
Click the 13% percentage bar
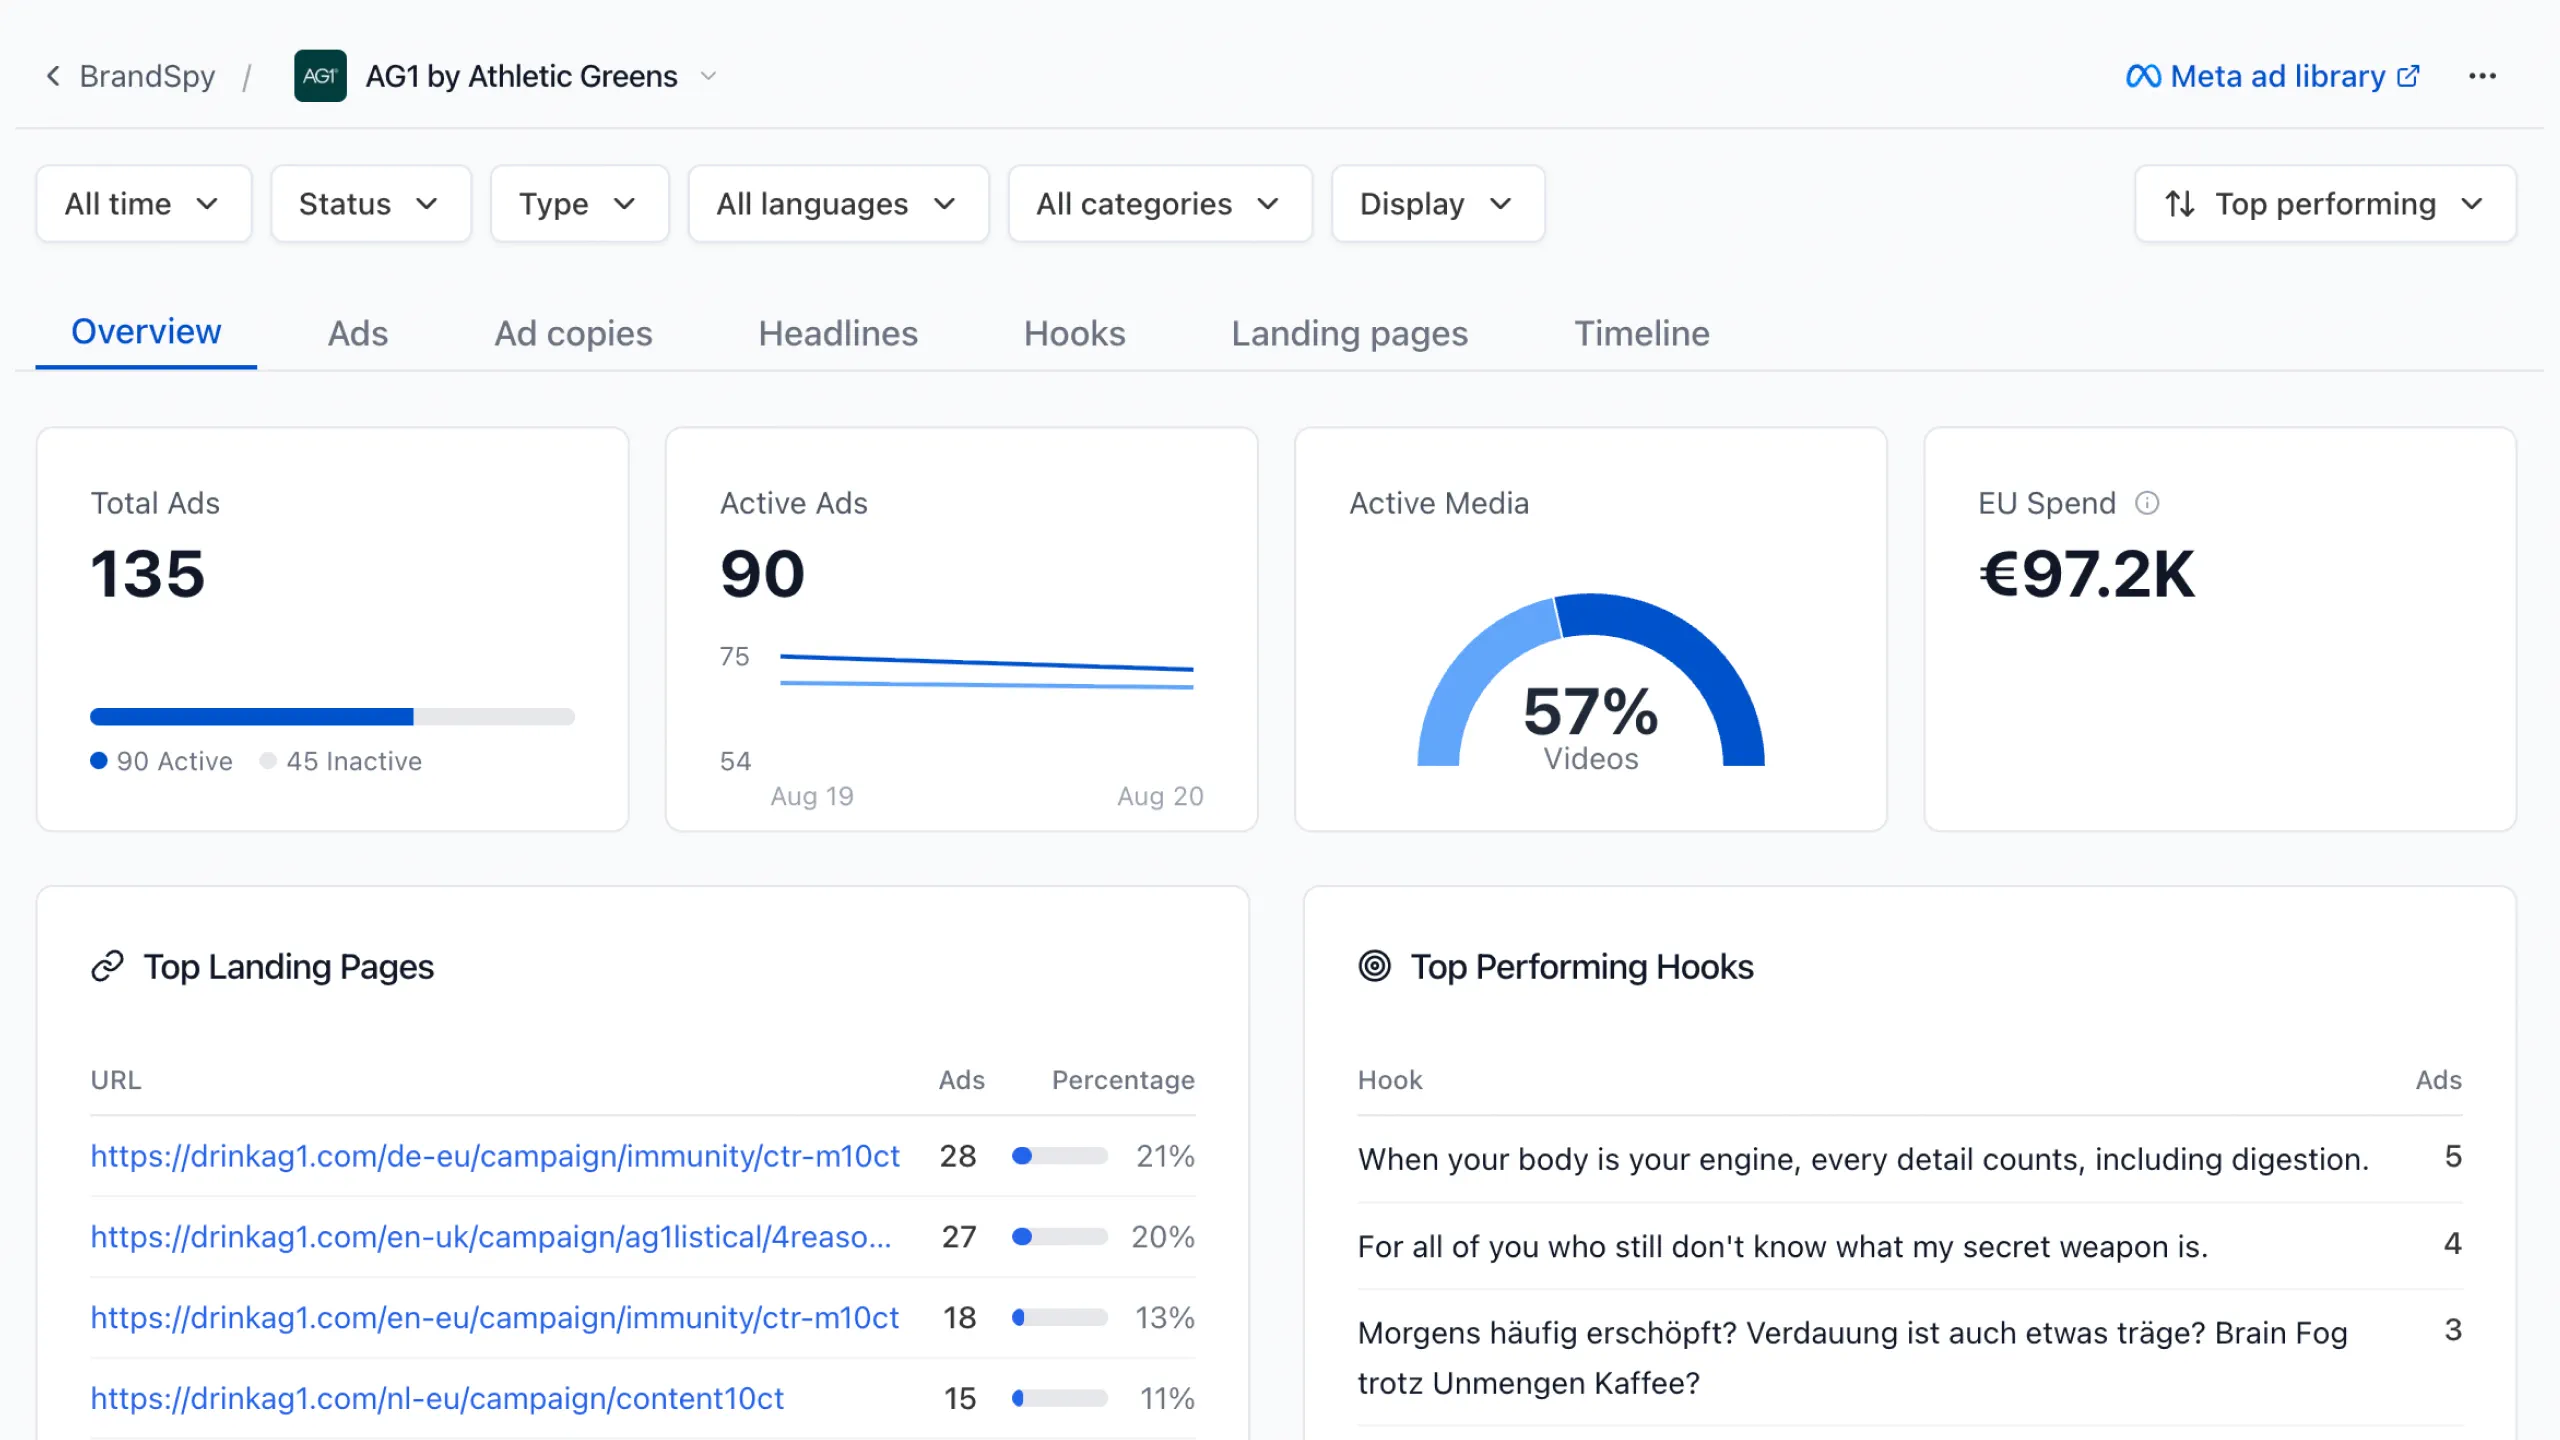[x=1060, y=1318]
